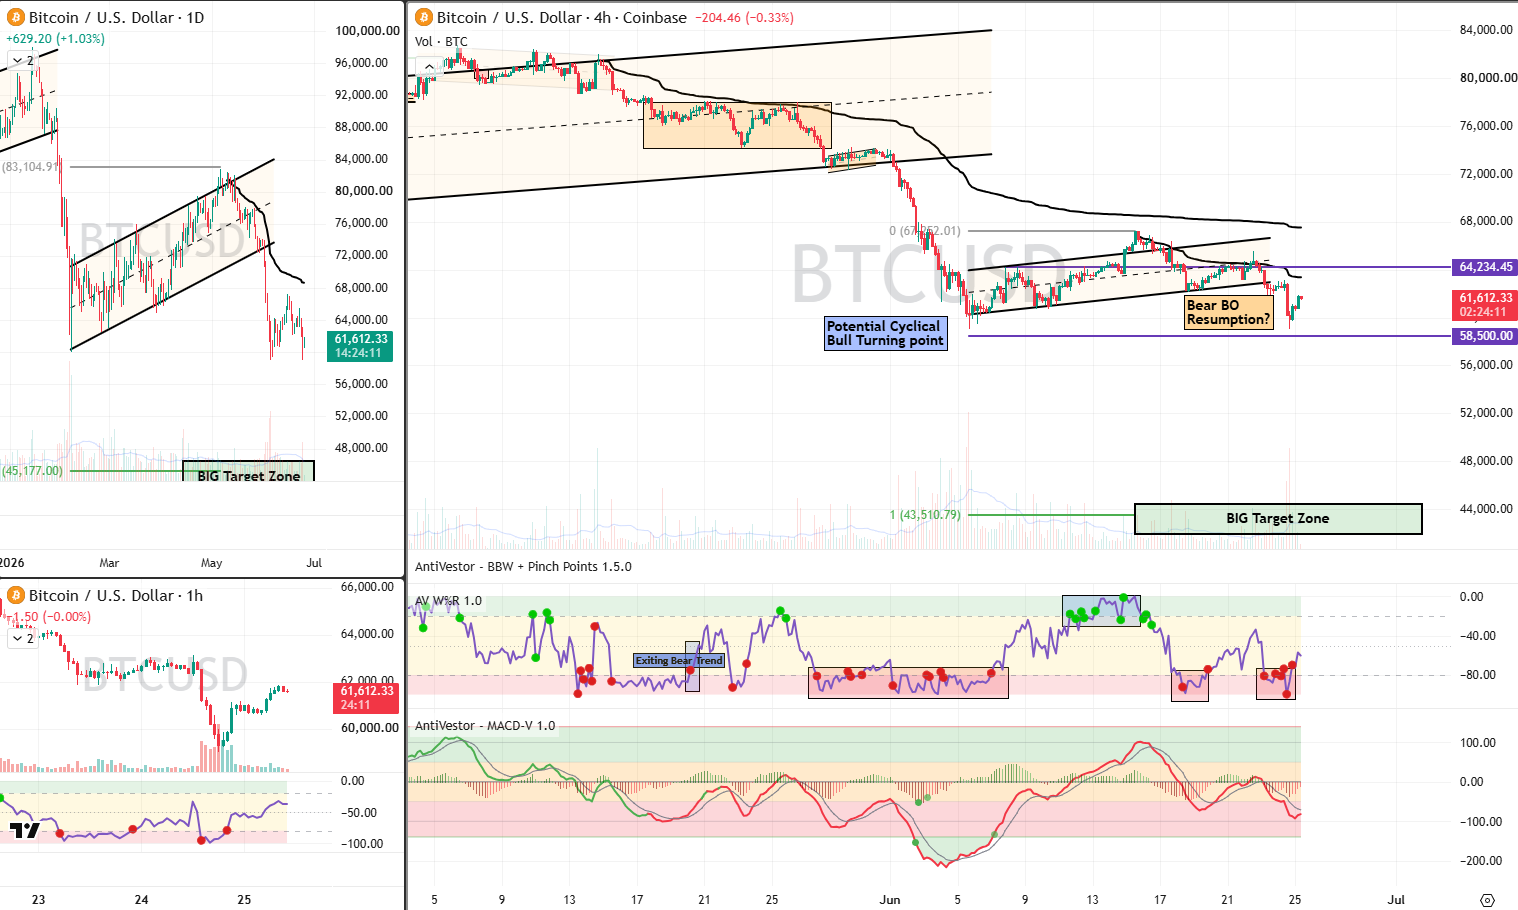This screenshot has height=910, width=1518.
Task: Select the AntiVestor BBW + Pinch Points legend
Action: point(523,566)
